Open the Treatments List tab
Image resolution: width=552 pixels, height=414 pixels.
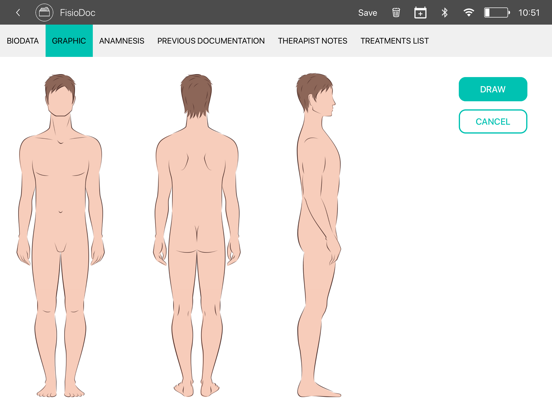pos(394,41)
